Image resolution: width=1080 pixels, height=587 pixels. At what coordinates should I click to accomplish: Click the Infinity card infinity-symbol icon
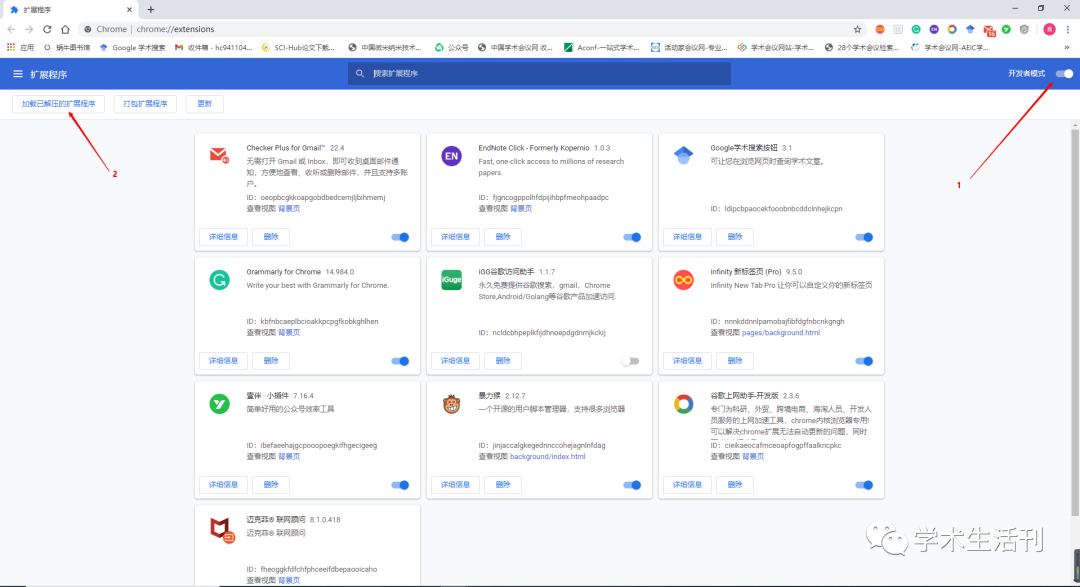pos(683,280)
